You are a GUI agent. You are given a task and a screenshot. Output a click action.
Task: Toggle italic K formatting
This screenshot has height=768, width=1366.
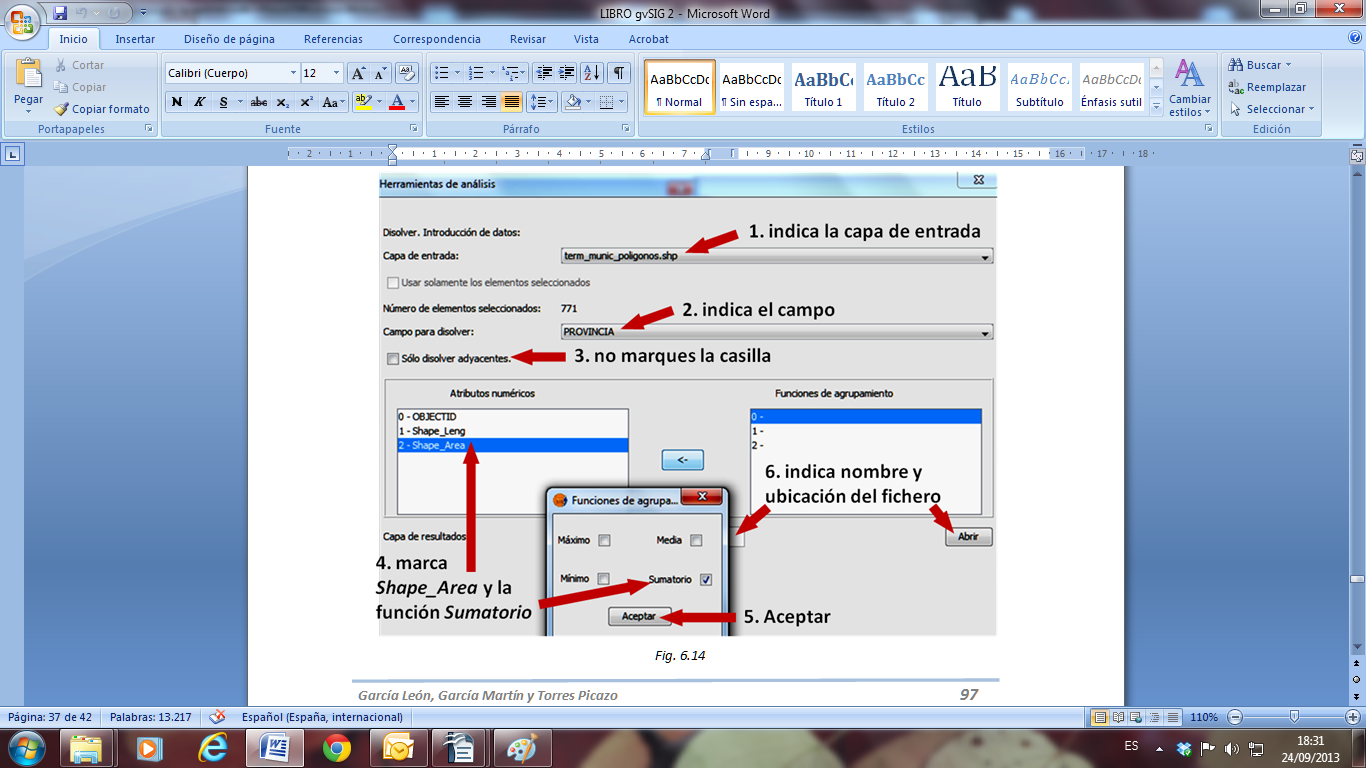[x=200, y=102]
